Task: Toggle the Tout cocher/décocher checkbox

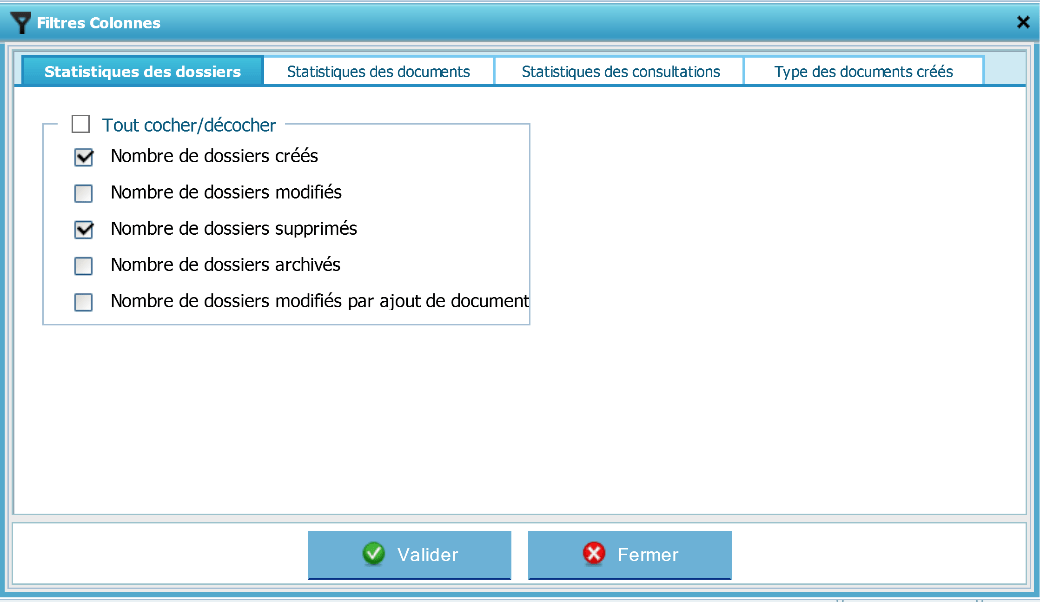Action: [81, 125]
